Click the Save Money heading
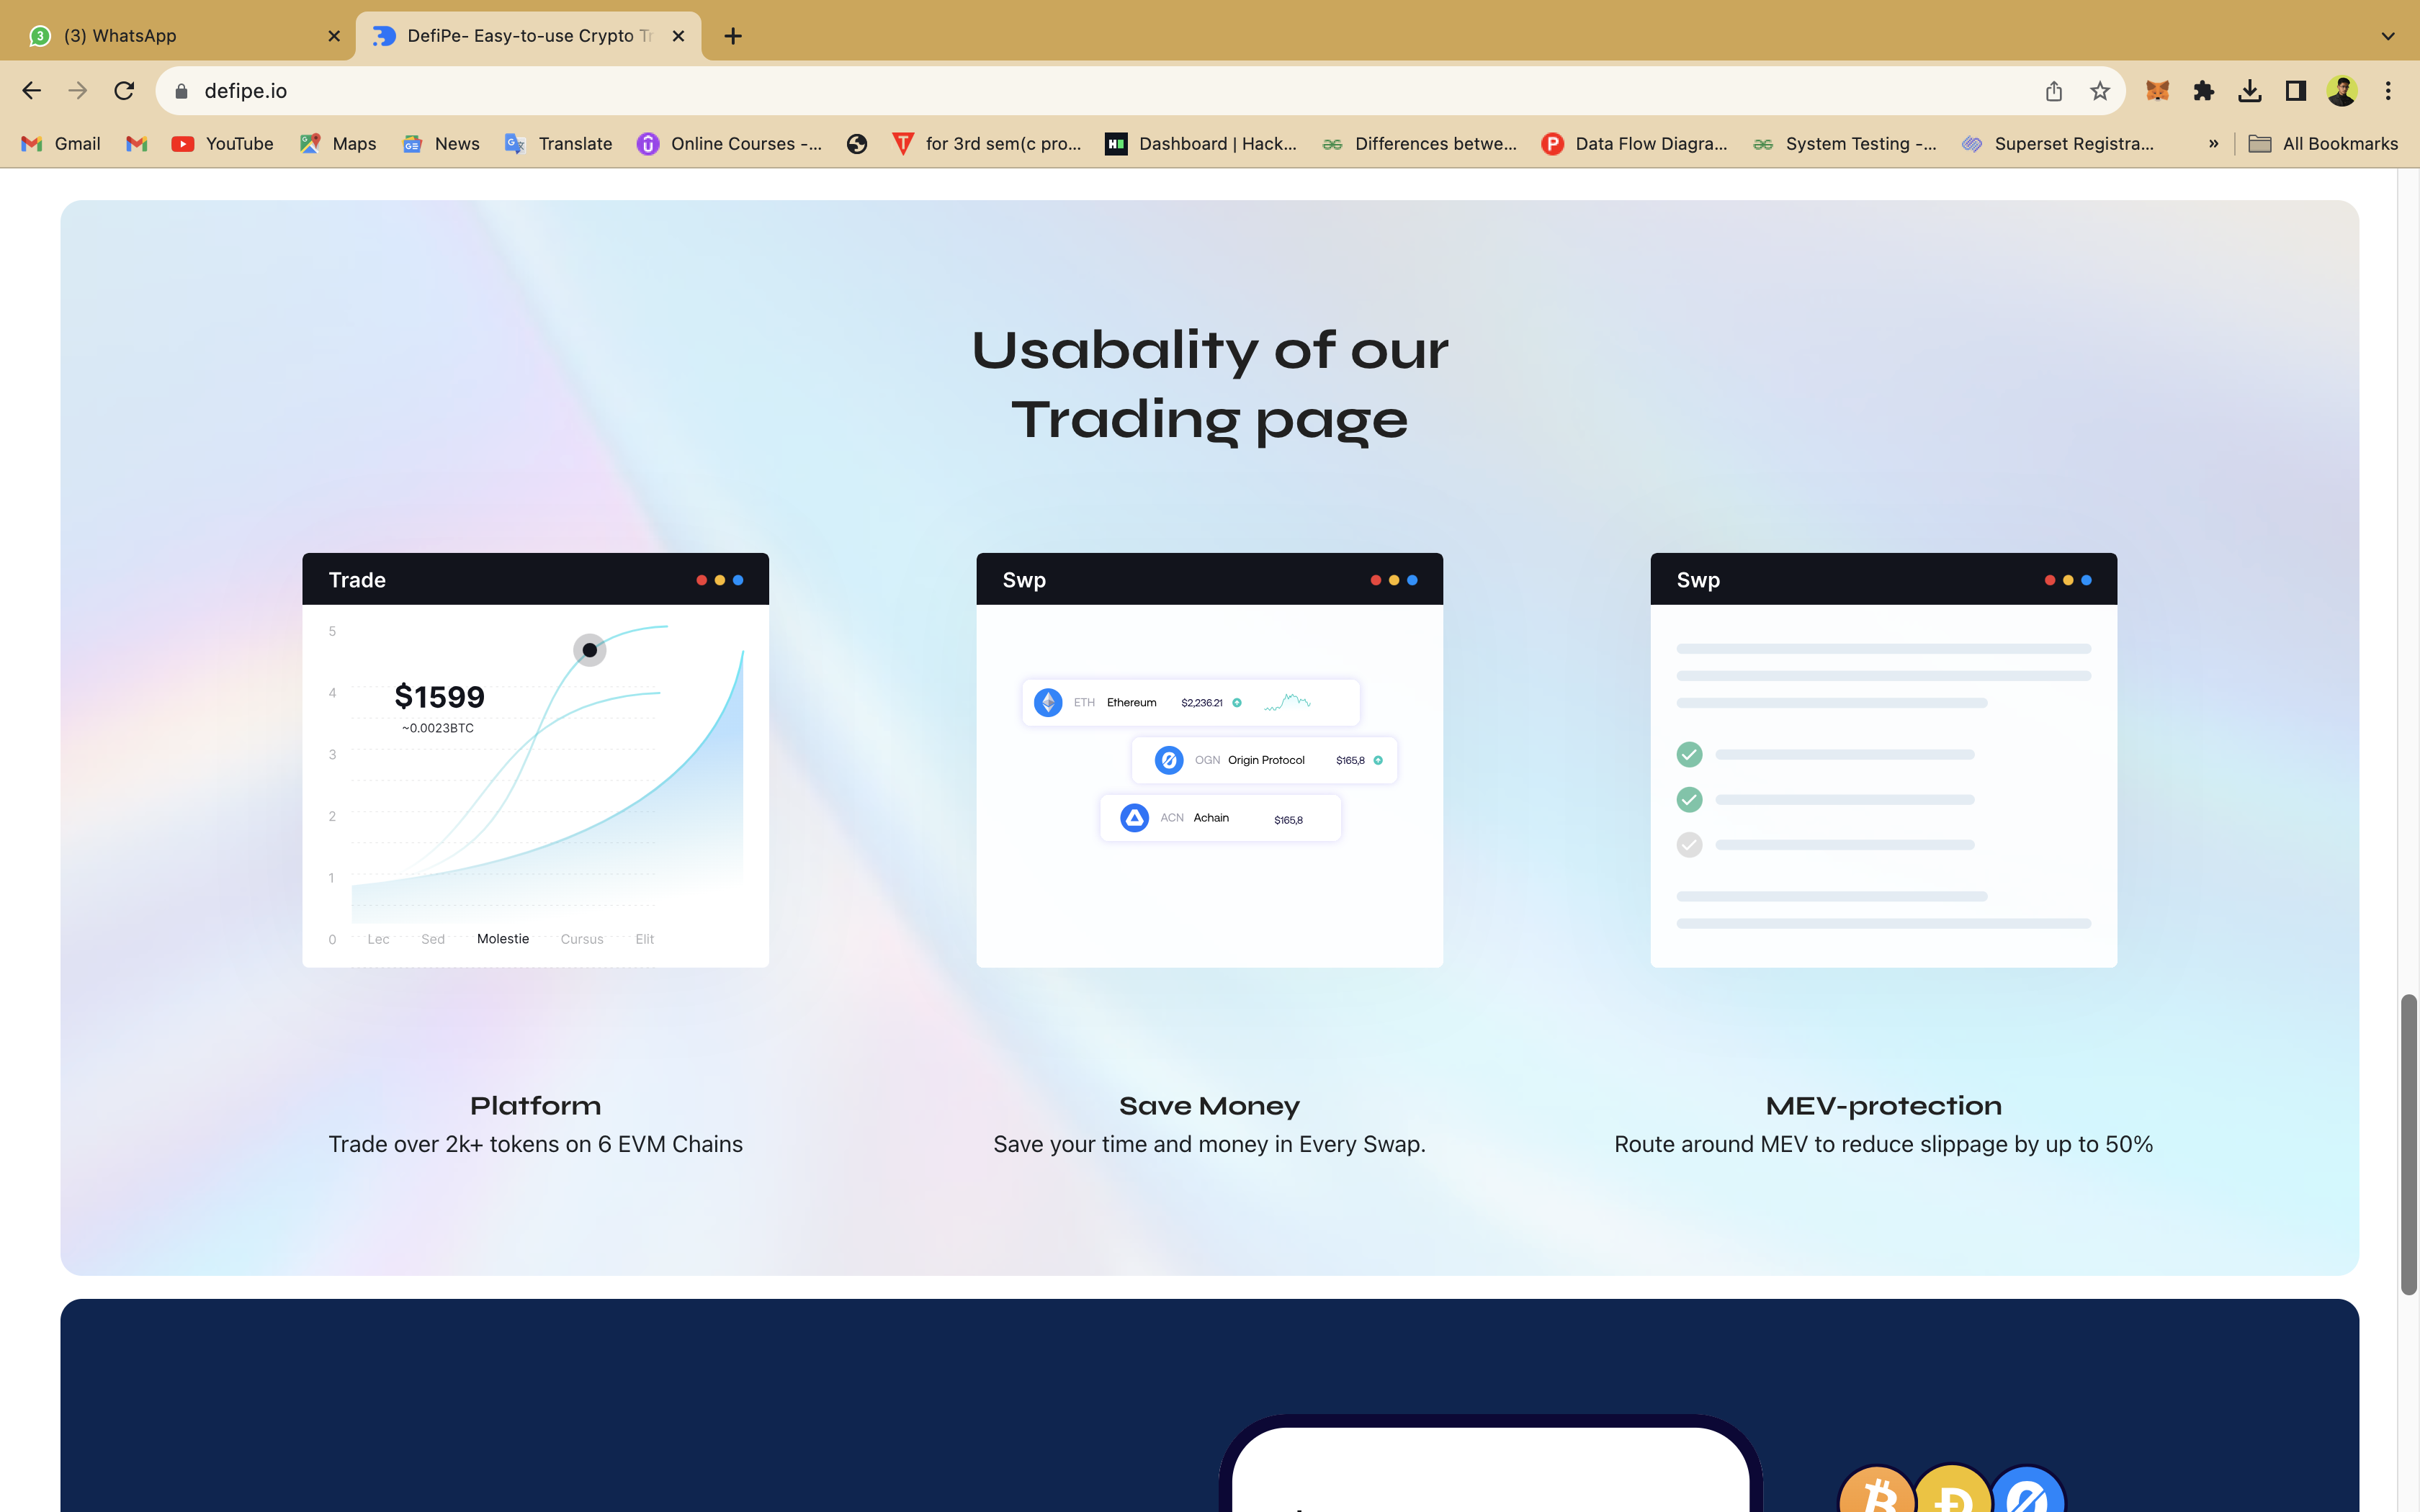The width and height of the screenshot is (2420, 1512). point(1209,1105)
